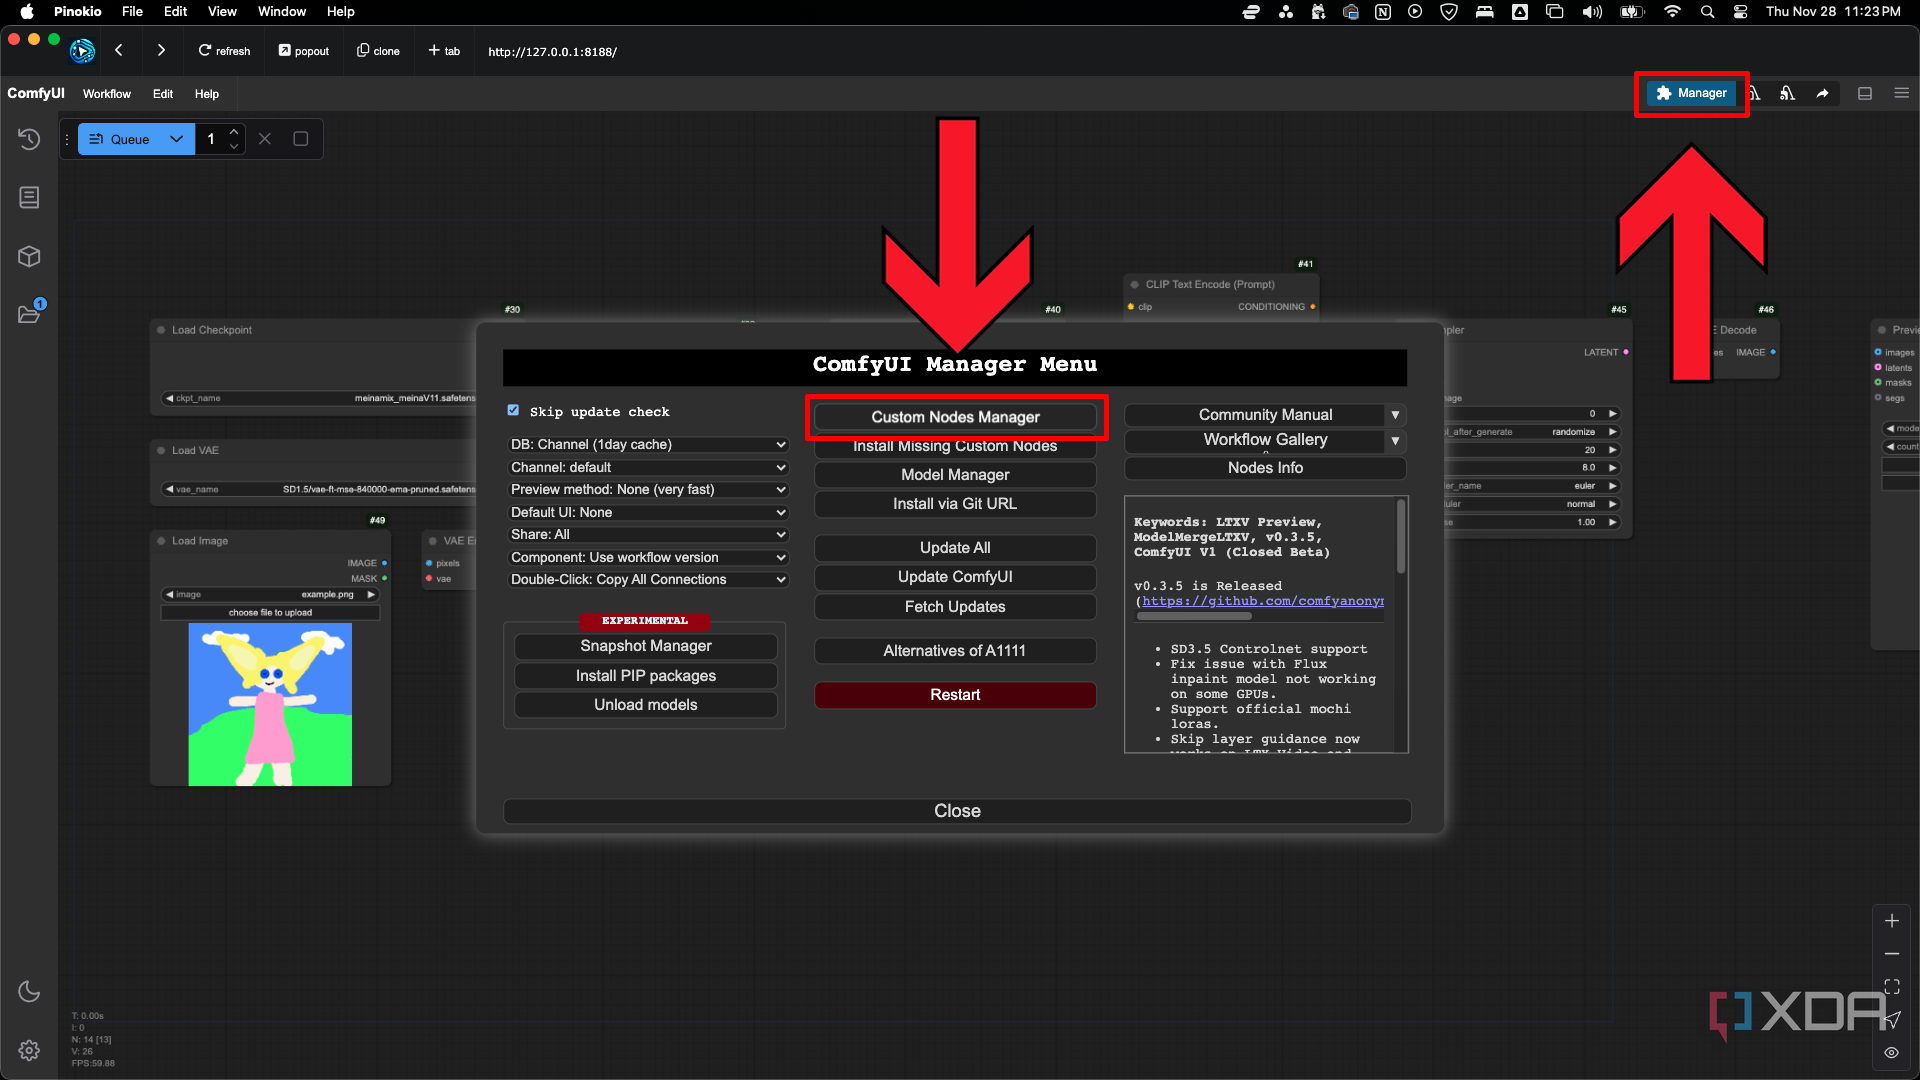The image size is (1920, 1080).
Task: Clear pending tasks square icon
Action: click(300, 139)
